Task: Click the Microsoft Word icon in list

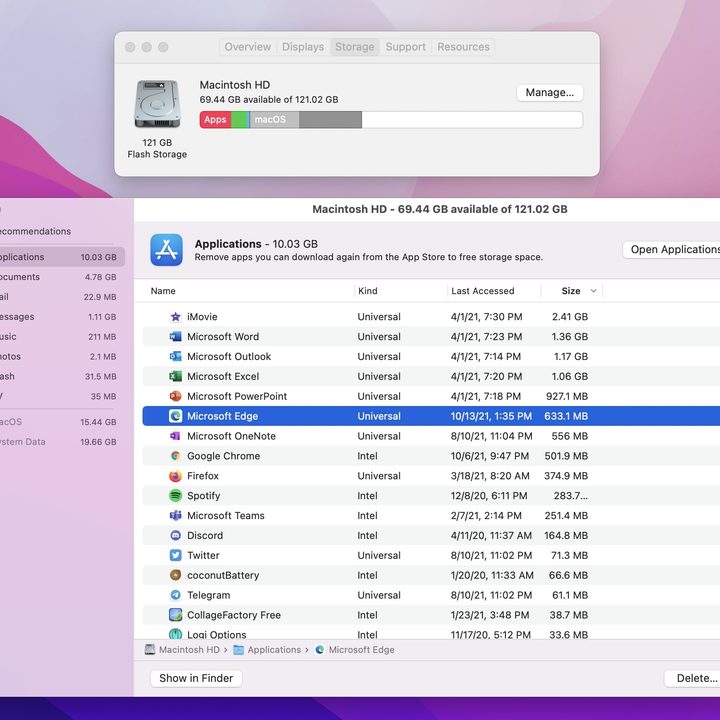Action: point(175,337)
